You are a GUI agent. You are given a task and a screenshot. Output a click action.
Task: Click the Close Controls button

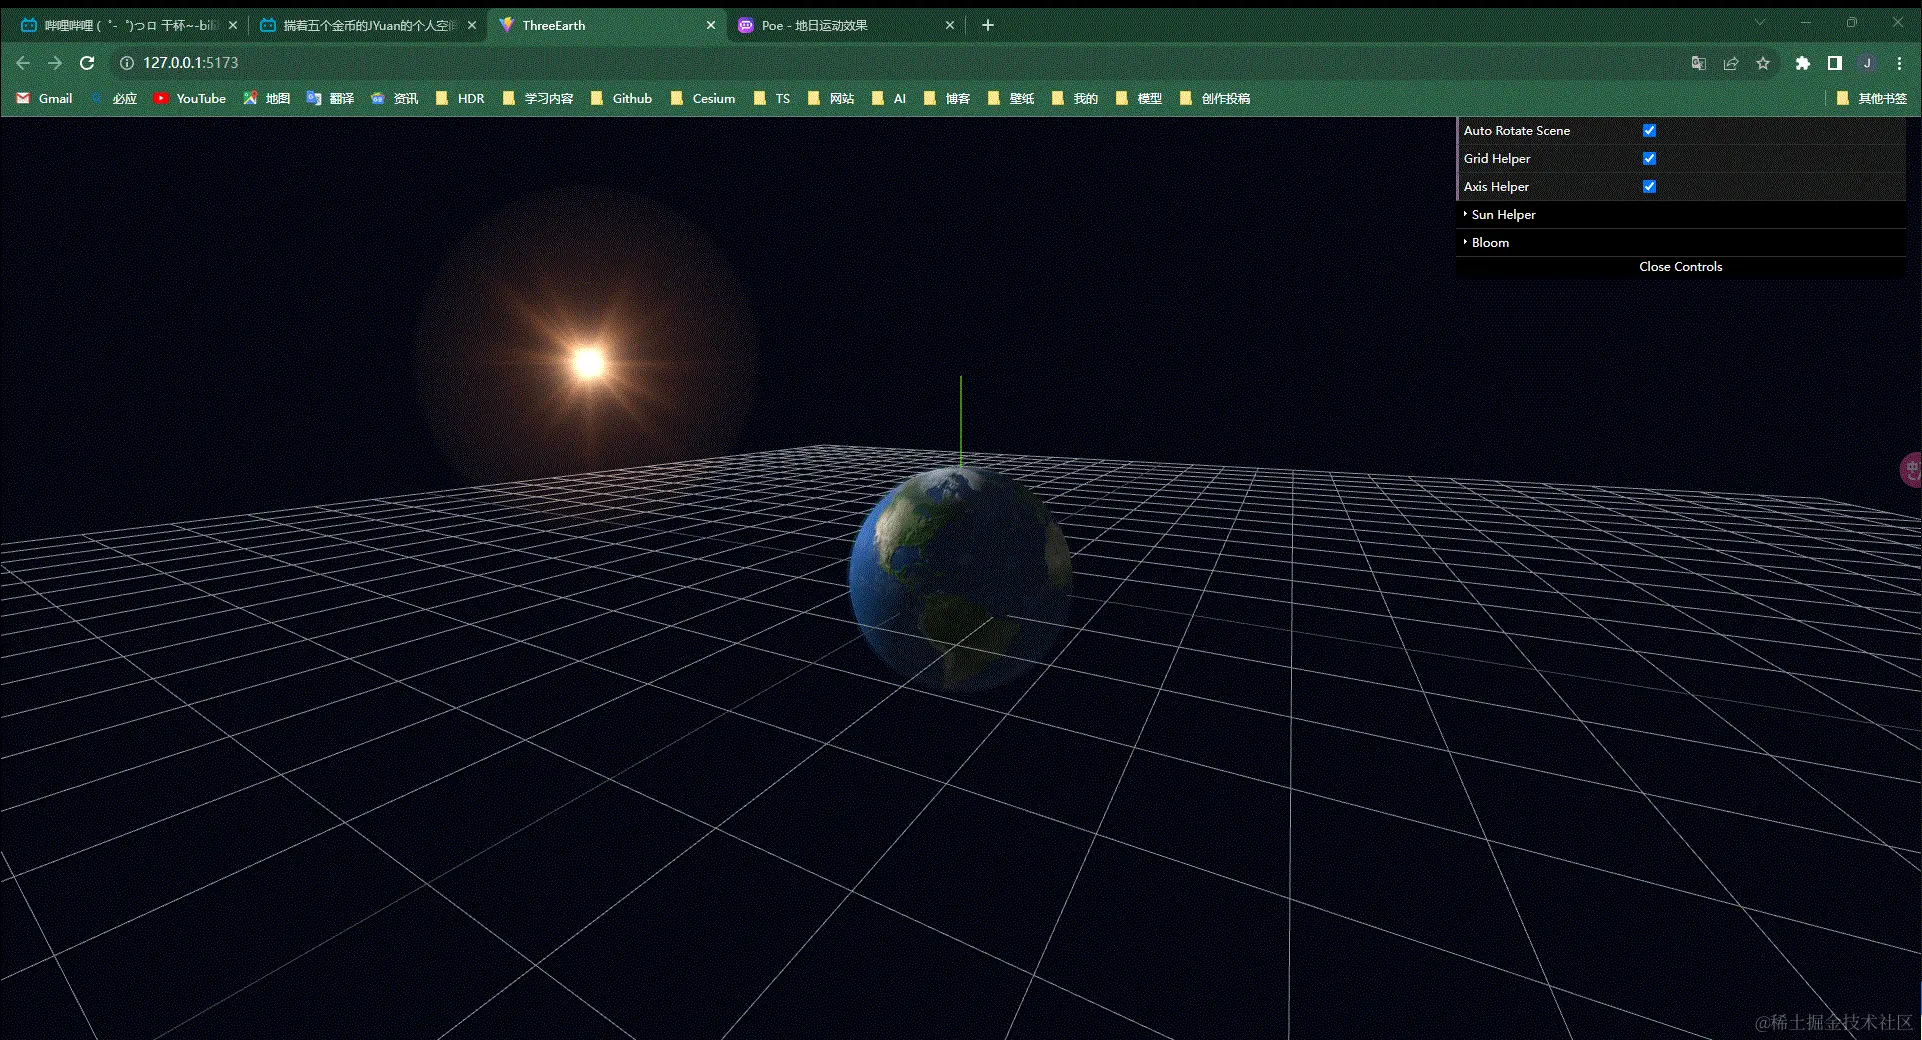[1681, 267]
